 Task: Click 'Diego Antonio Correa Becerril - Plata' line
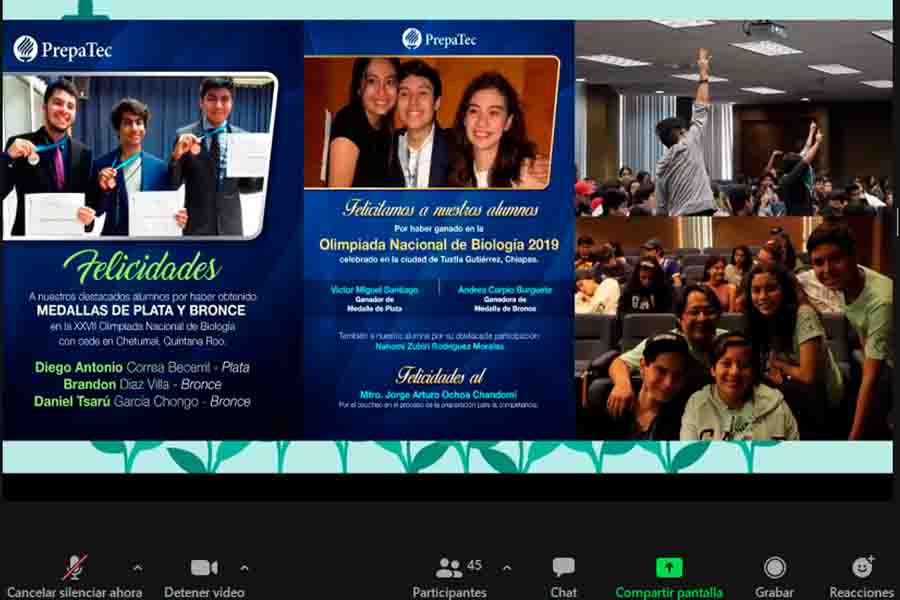[142, 367]
